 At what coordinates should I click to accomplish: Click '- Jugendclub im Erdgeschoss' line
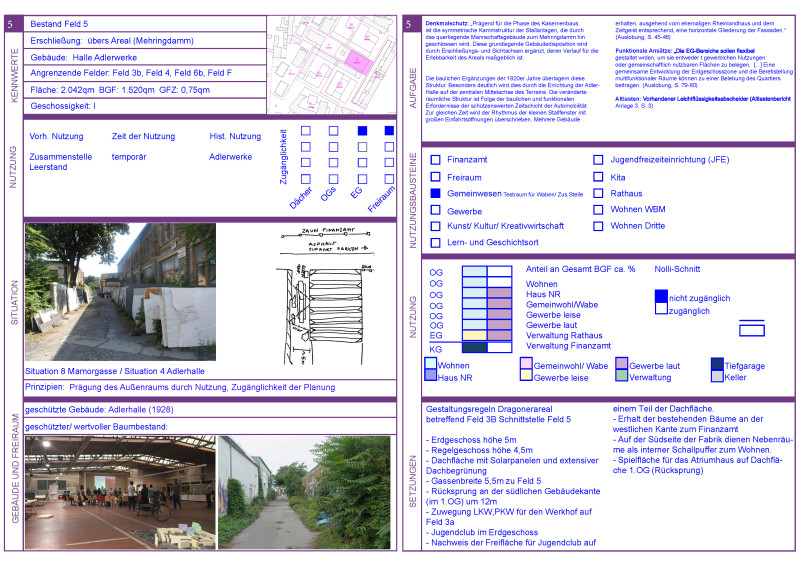click(482, 532)
